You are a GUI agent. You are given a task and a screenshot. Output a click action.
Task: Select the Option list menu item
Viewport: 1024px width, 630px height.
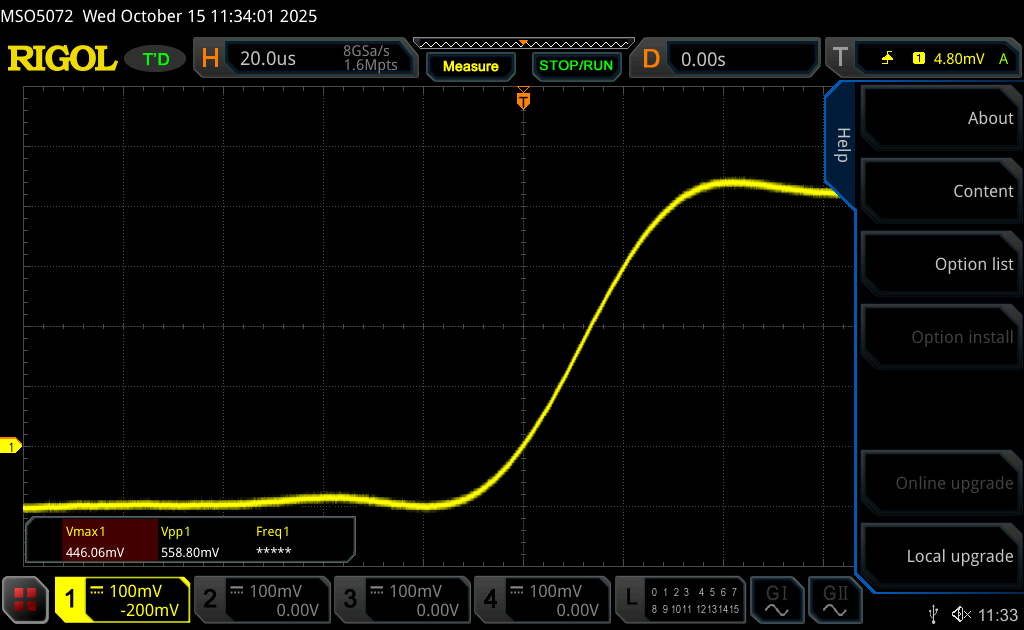pyautogui.click(x=940, y=264)
